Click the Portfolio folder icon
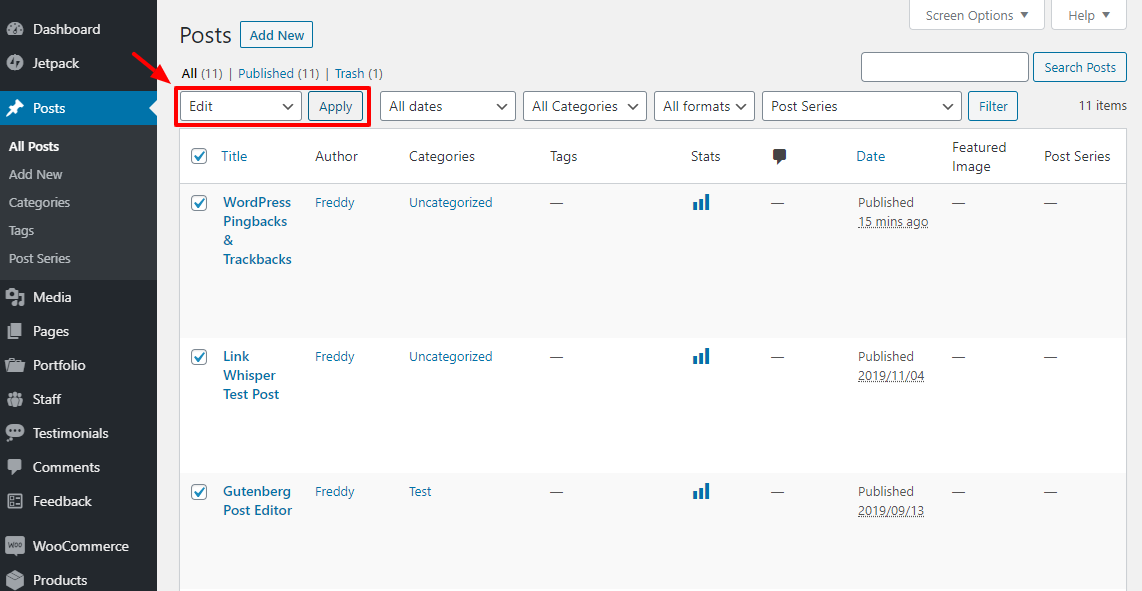Screen dimensions: 1142x591 (x=15, y=365)
